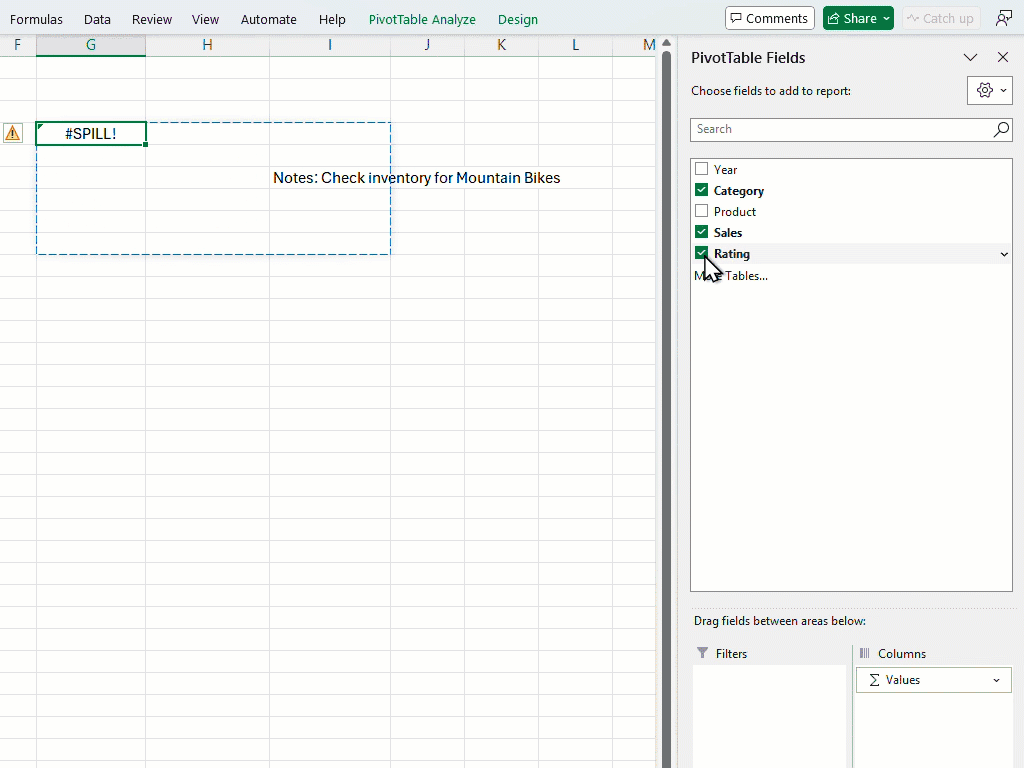The height and width of the screenshot is (768, 1024).
Task: Select the cell containing the Notes text
Action: tap(330, 178)
